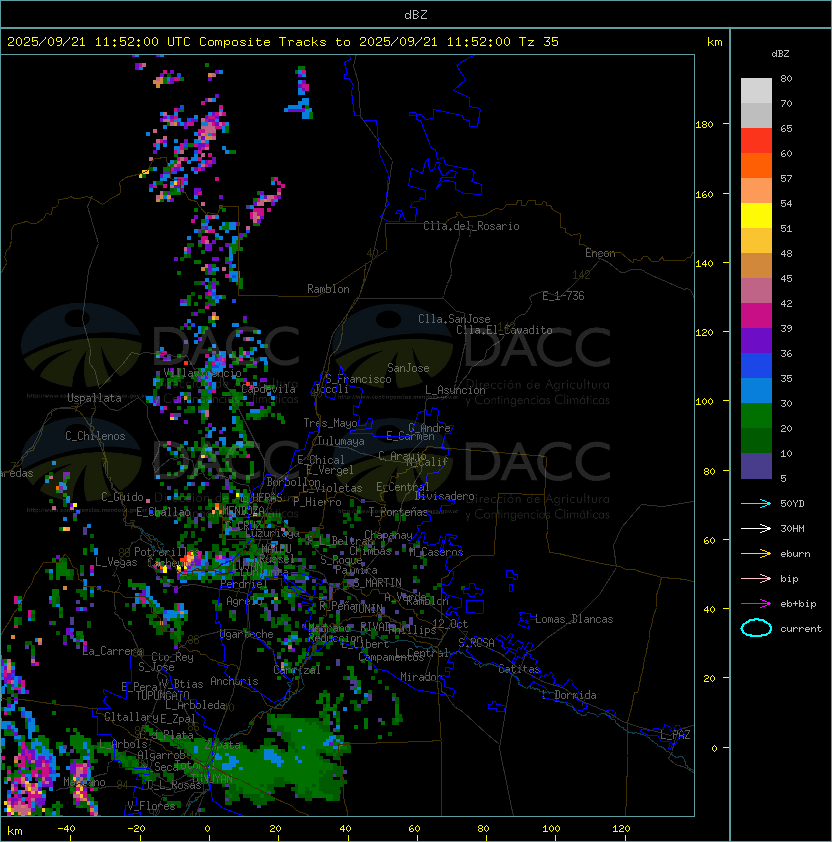The height and width of the screenshot is (842, 832).
Task: Click the 'Lomas_Blancas' map label
Action: [x=574, y=619]
